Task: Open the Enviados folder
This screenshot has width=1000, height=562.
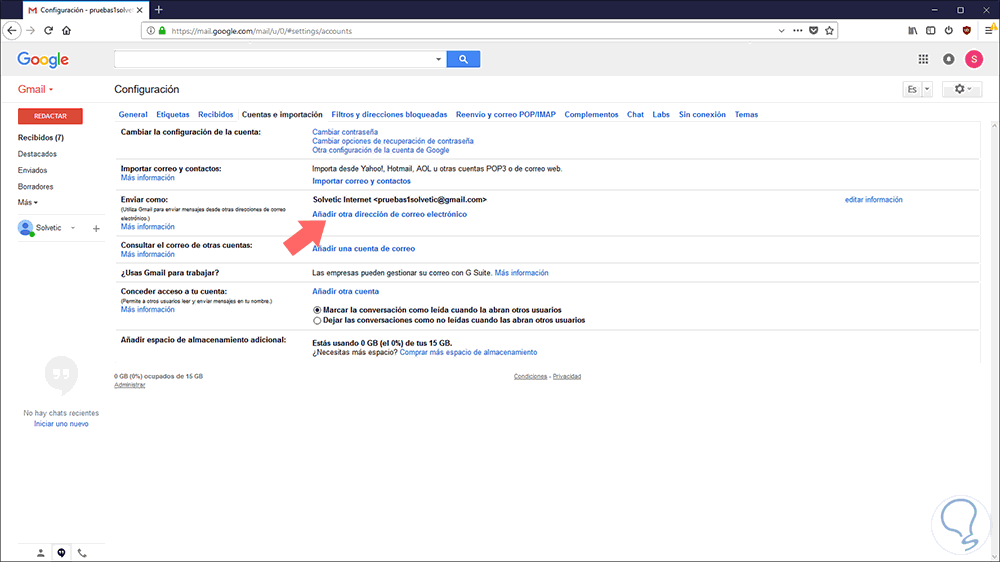Action: point(33,170)
